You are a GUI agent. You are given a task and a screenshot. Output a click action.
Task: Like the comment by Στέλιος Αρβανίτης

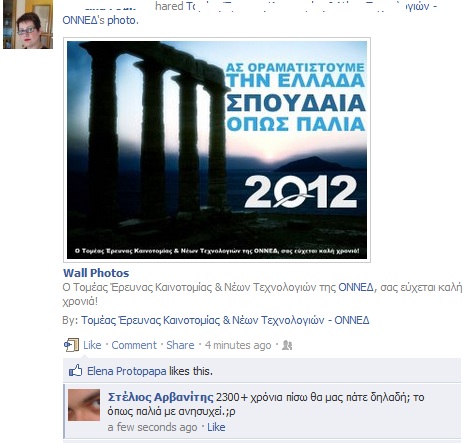pos(216,427)
